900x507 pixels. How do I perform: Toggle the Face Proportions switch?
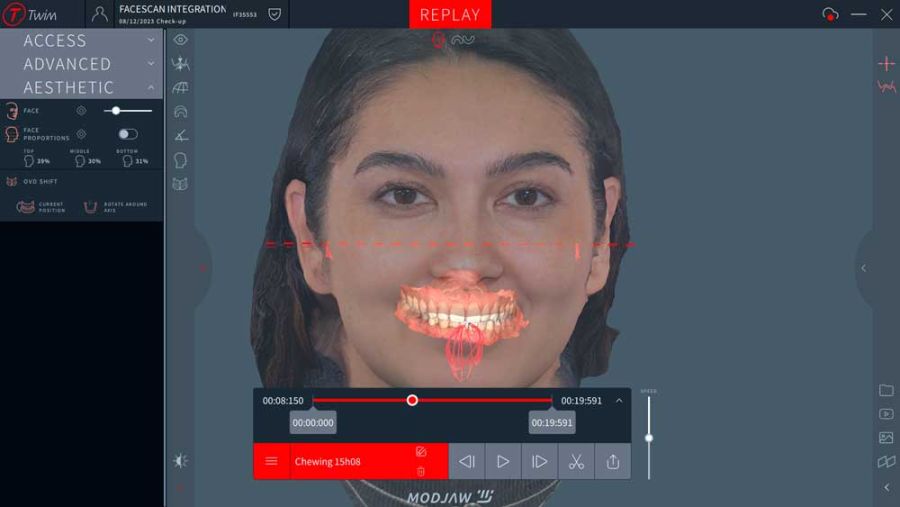click(127, 134)
